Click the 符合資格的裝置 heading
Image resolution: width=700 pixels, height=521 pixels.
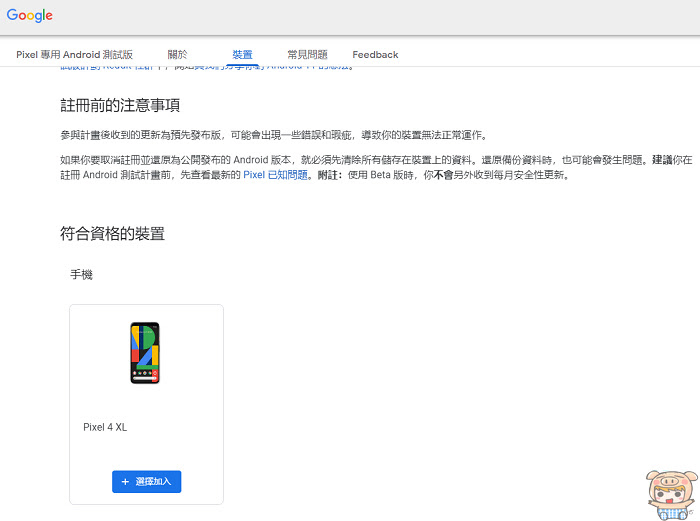tap(112, 233)
